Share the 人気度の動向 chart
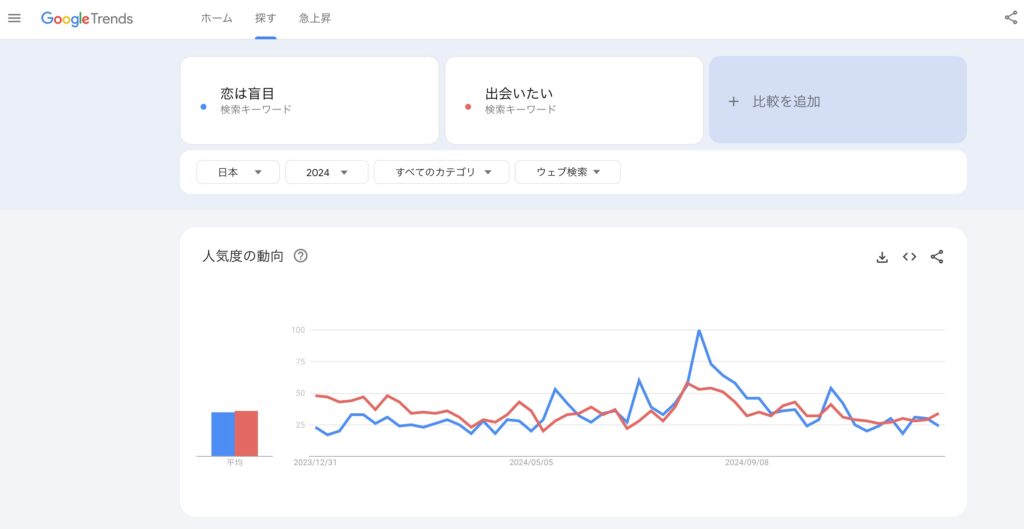Screen dimensions: 1024x529 [937, 257]
